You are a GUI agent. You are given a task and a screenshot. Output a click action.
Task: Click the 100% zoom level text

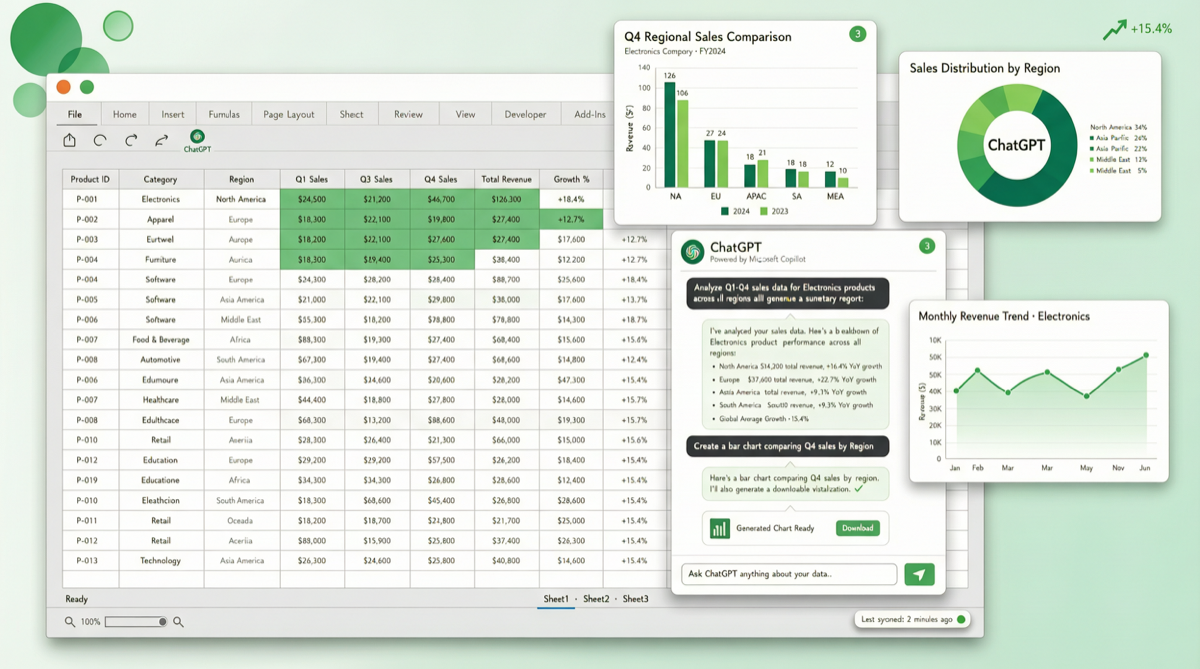pyautogui.click(x=90, y=622)
